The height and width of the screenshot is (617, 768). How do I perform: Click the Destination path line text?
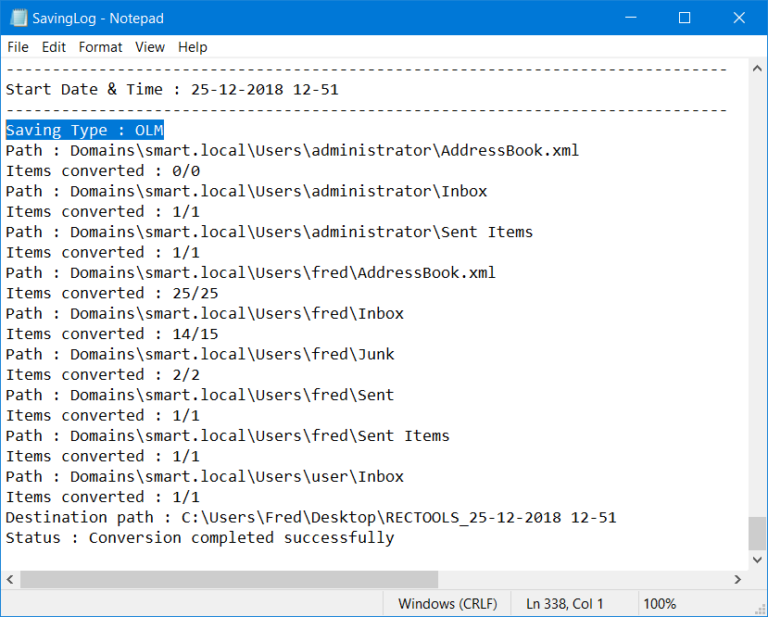pos(310,517)
